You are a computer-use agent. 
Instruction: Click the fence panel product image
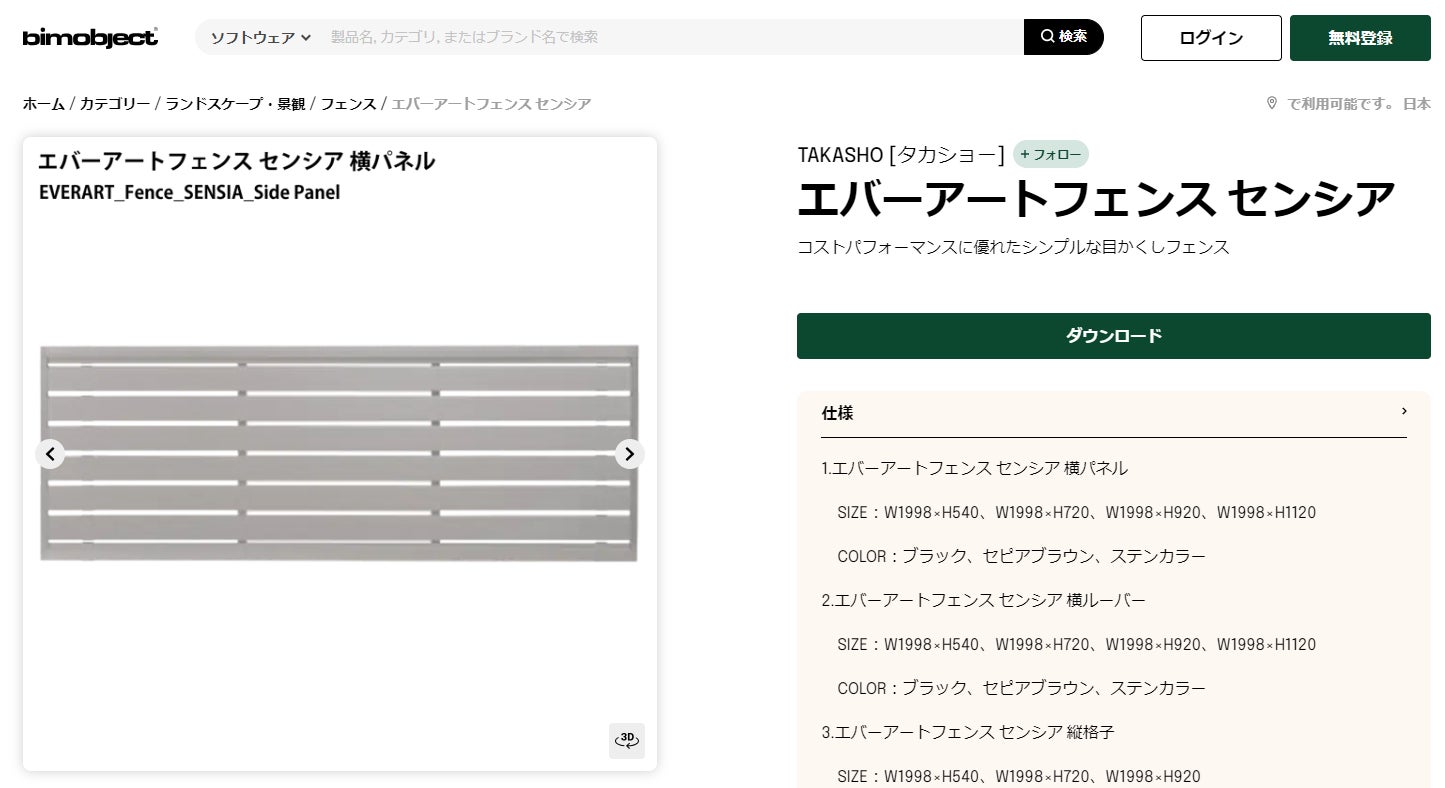click(x=339, y=453)
